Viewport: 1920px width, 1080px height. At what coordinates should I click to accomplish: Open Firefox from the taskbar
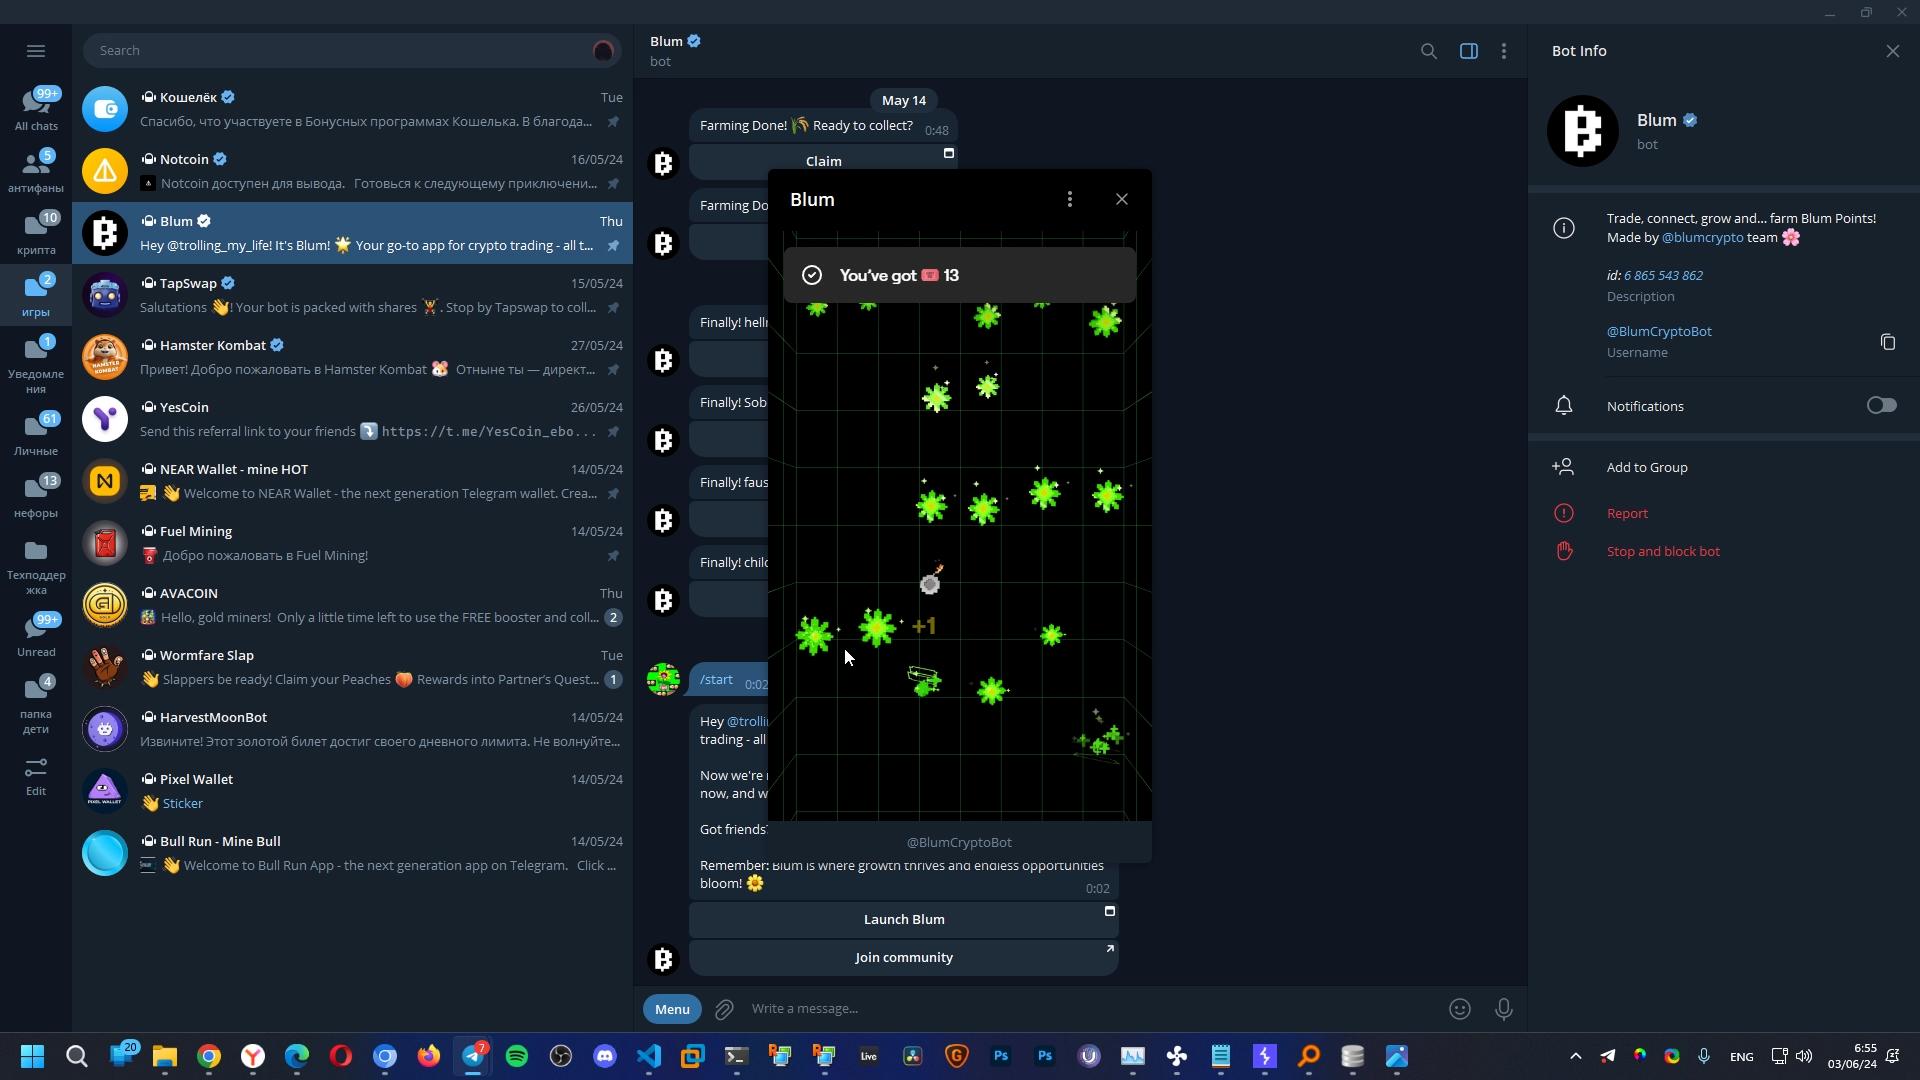pos(429,1056)
